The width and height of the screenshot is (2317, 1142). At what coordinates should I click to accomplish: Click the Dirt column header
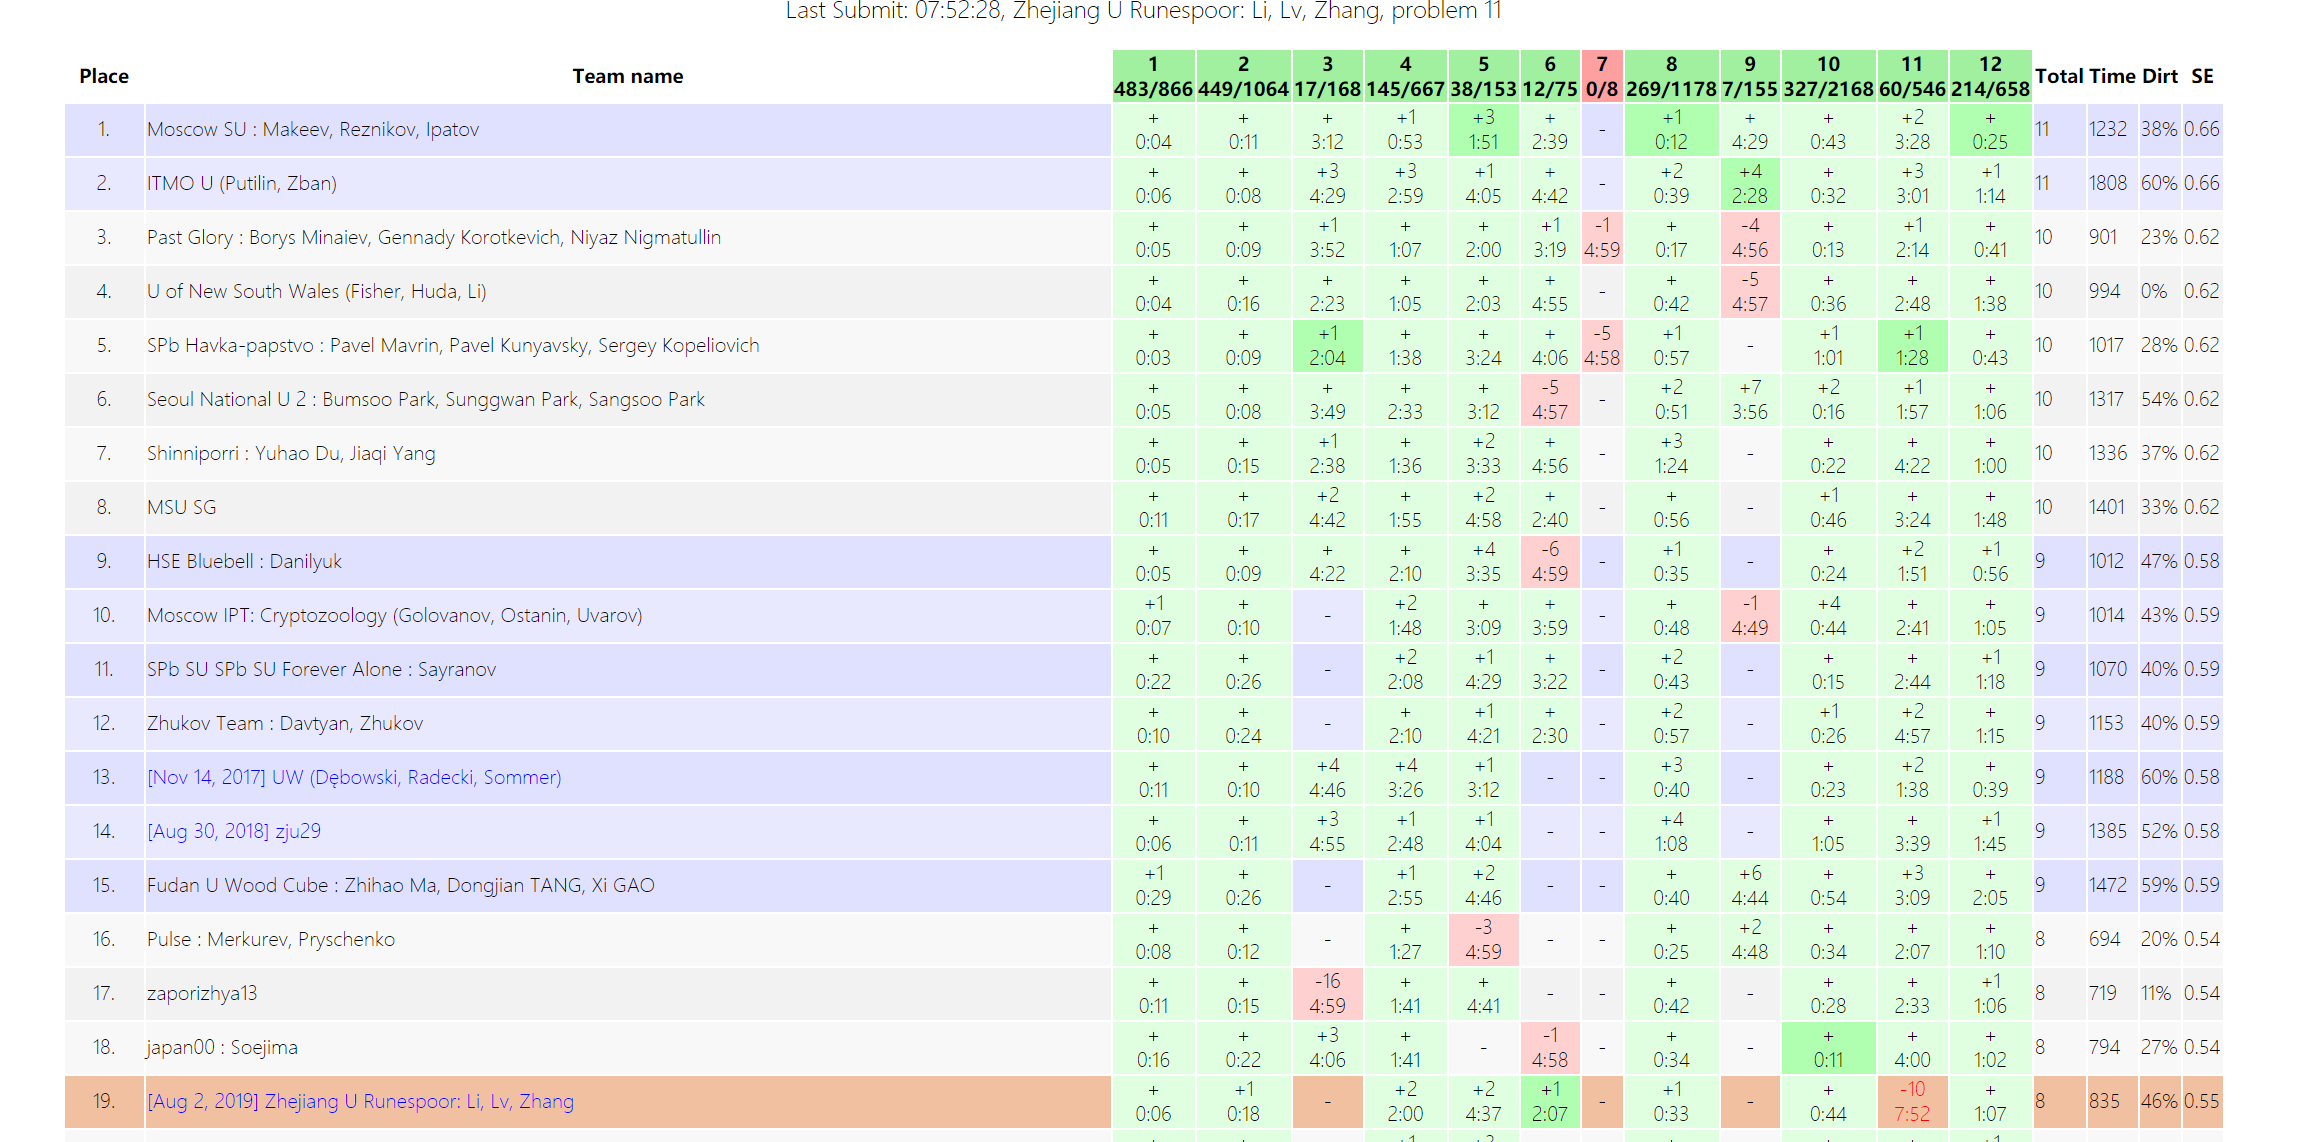(x=2159, y=76)
